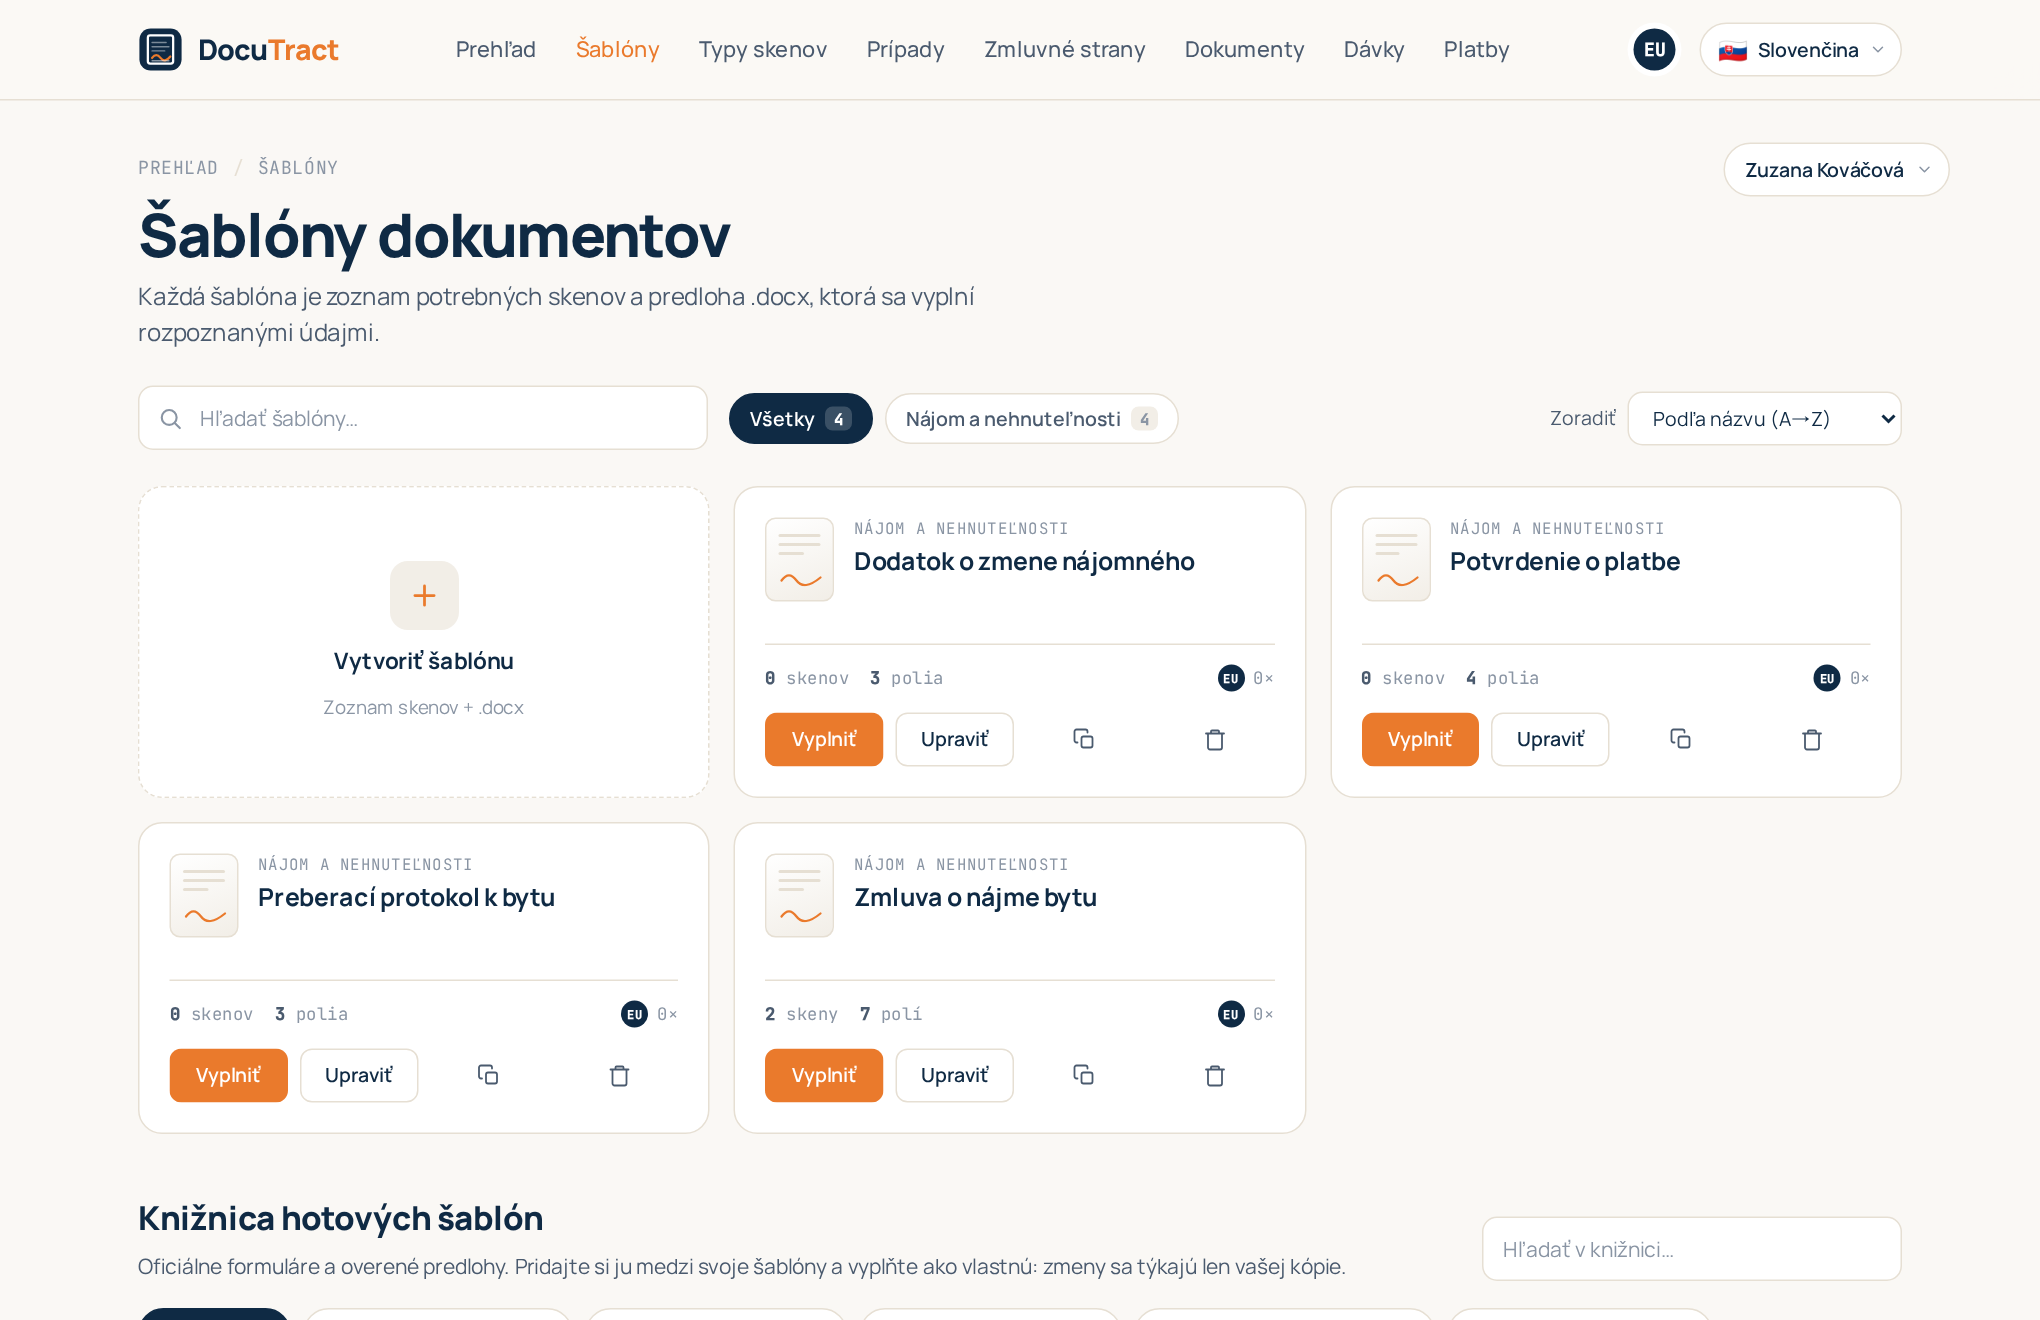
Task: Open Dokumenty navigation item
Action: tap(1245, 49)
